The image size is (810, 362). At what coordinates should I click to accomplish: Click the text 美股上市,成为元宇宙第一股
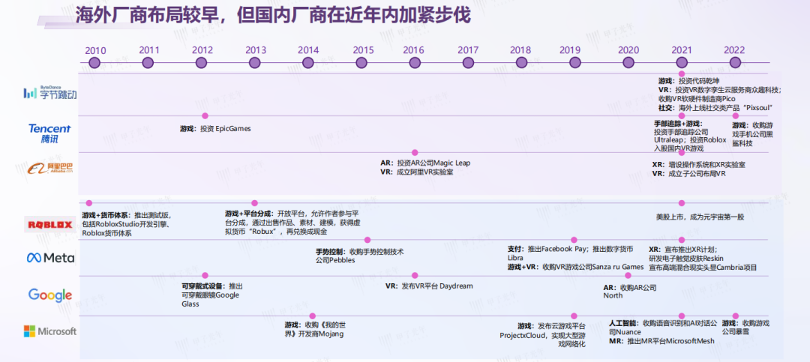coord(700,217)
